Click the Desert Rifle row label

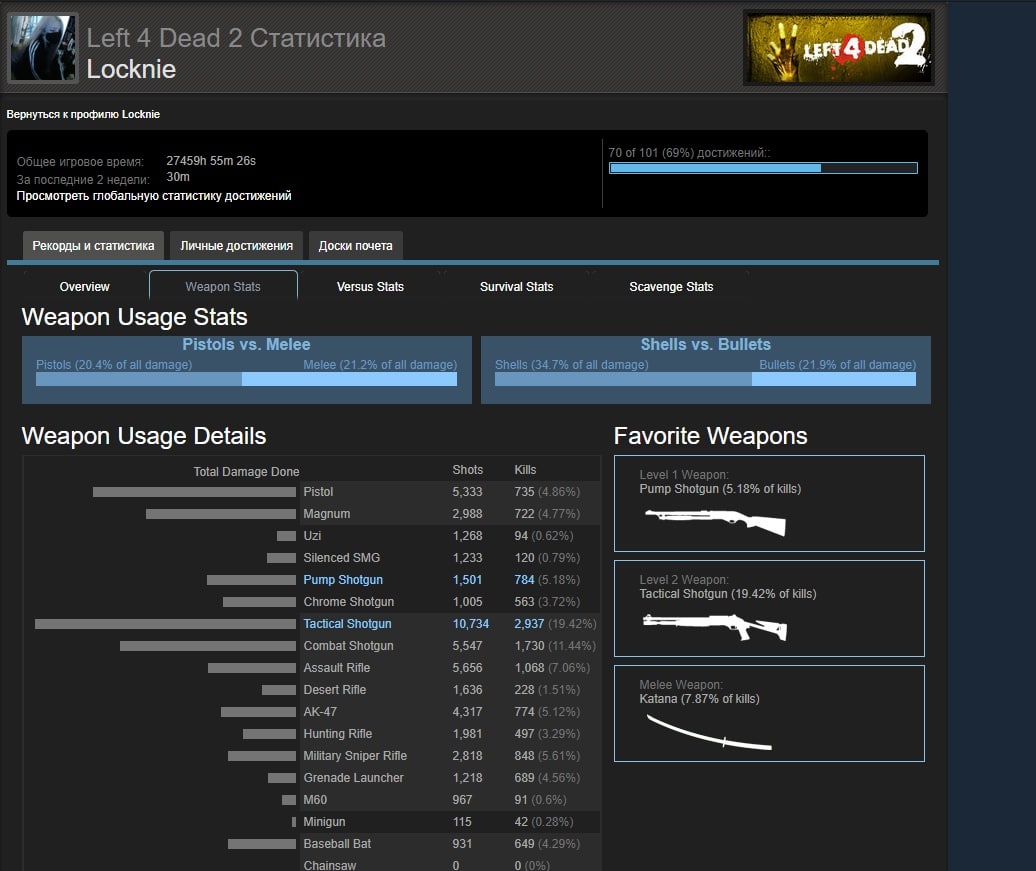335,690
